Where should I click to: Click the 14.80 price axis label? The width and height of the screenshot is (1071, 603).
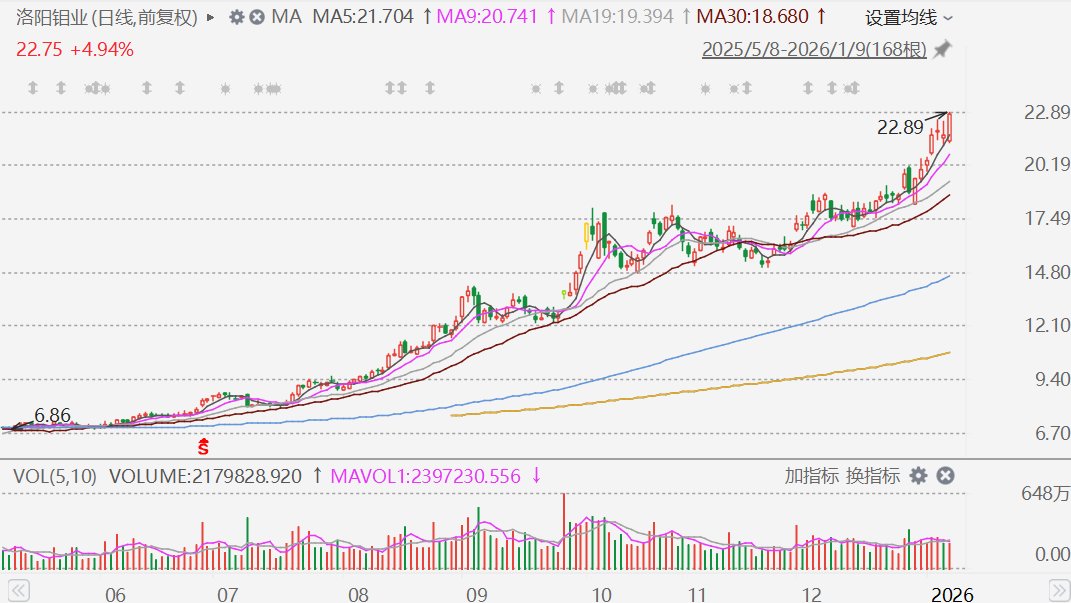click(x=1046, y=272)
